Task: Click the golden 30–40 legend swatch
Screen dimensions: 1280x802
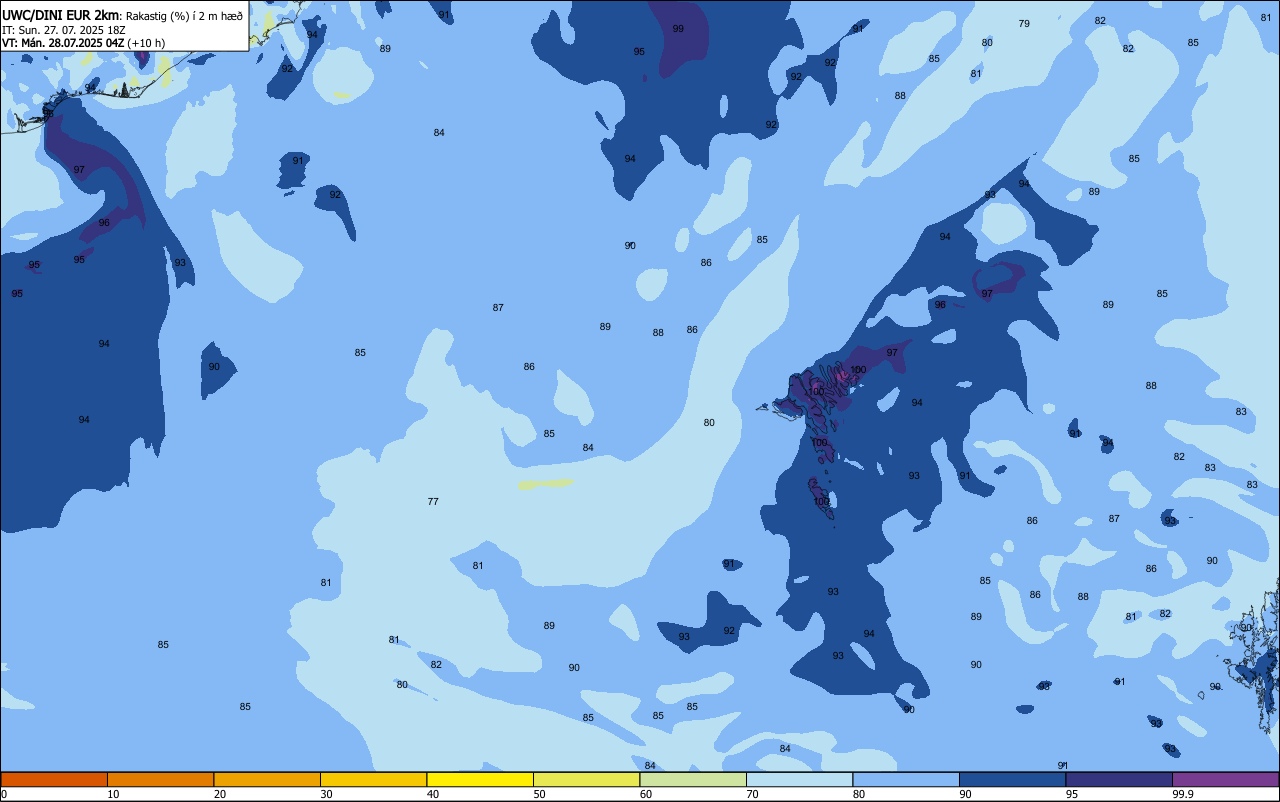Action: [x=373, y=779]
